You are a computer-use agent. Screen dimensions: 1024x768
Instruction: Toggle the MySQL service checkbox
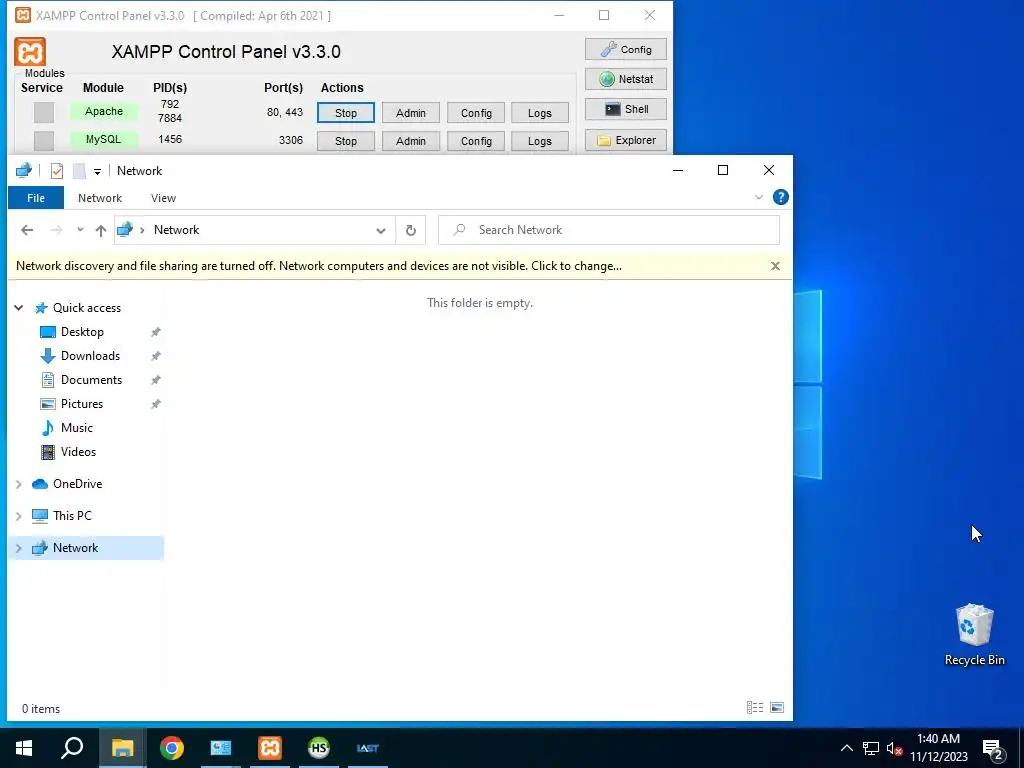pyautogui.click(x=44, y=140)
